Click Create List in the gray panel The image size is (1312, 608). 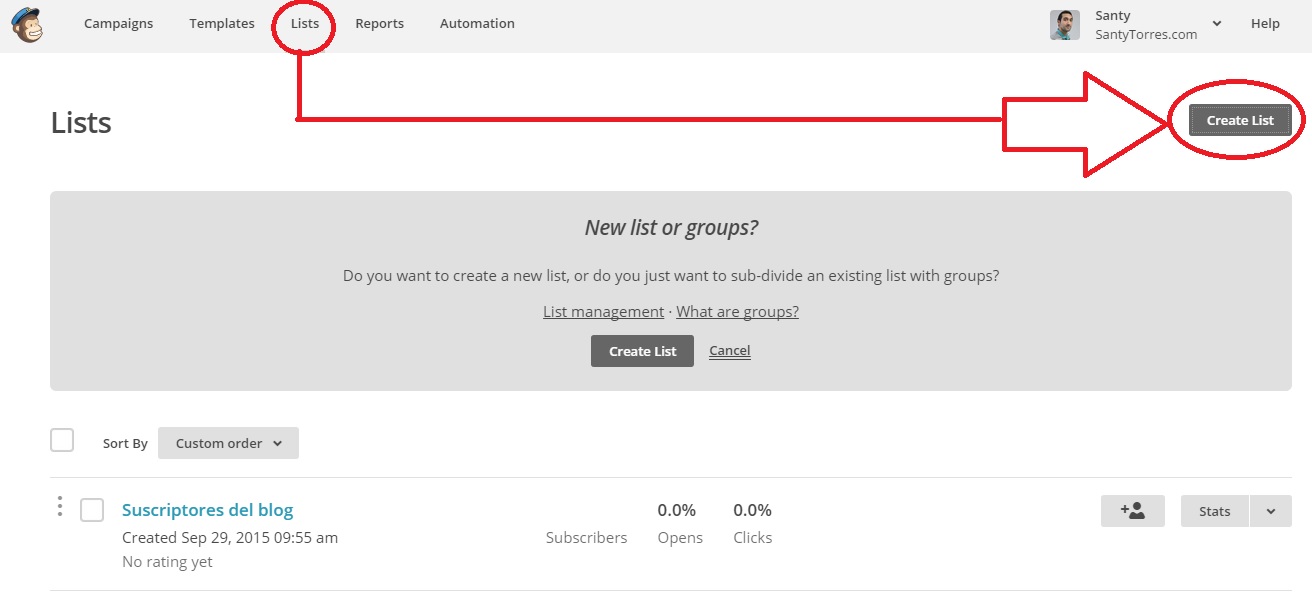pos(642,351)
